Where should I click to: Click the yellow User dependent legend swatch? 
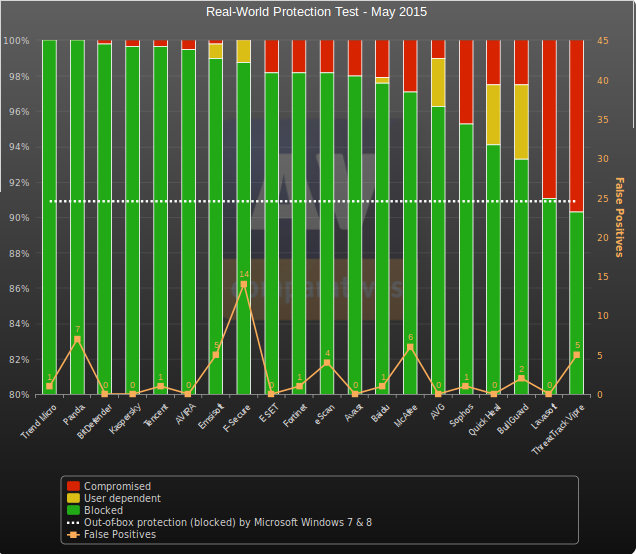(73, 498)
